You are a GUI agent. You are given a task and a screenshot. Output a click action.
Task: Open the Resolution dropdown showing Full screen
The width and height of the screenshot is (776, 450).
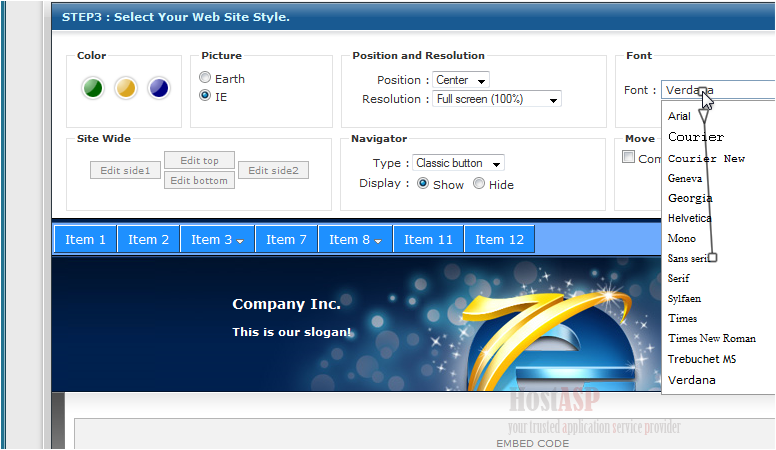click(497, 99)
